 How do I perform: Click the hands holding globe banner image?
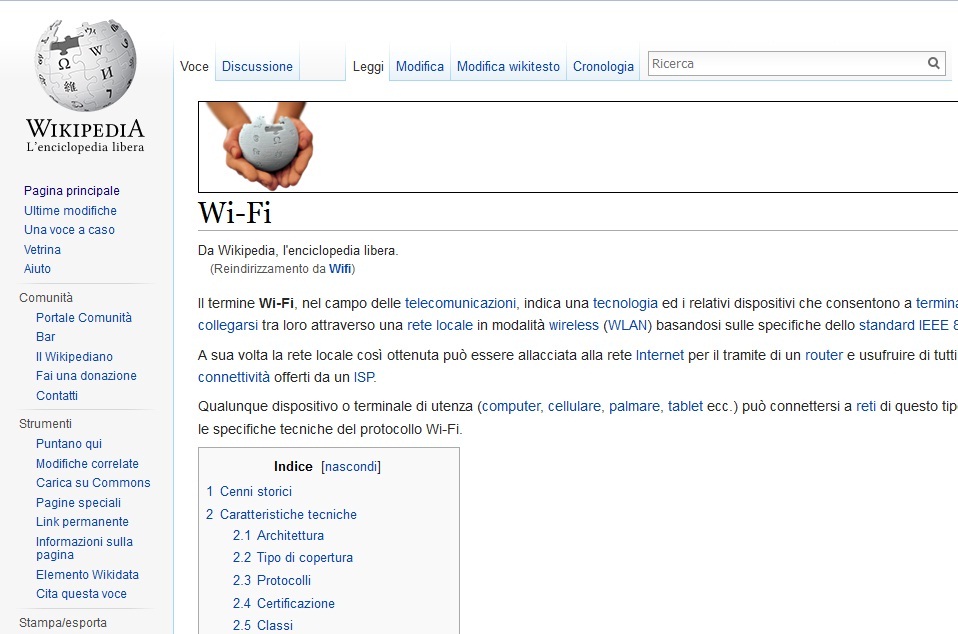(x=268, y=147)
